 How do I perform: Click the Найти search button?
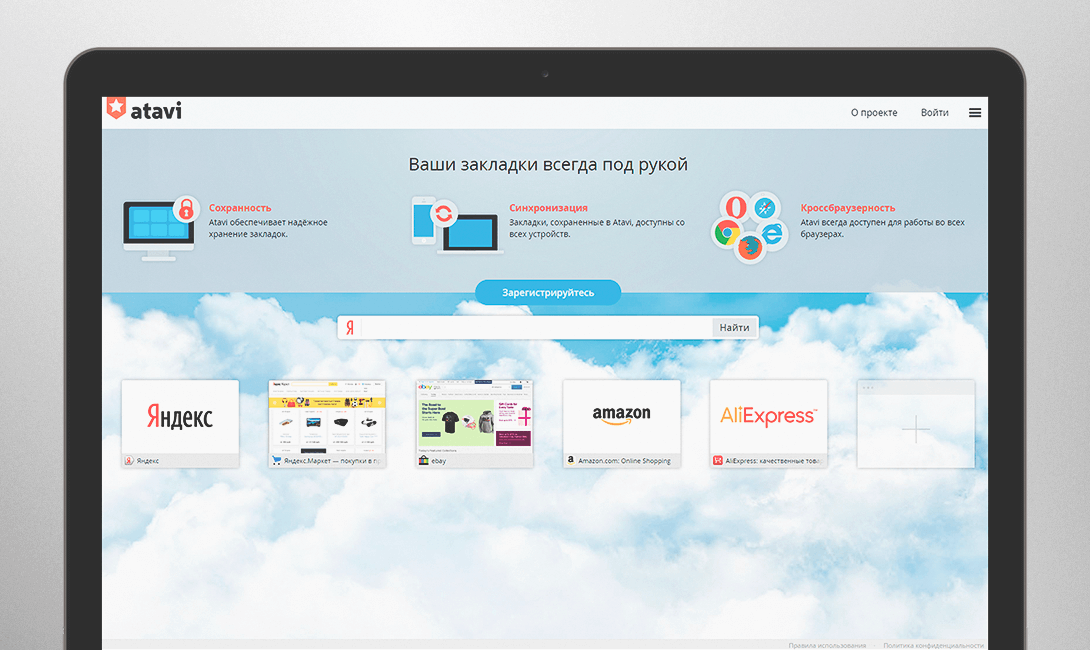pyautogui.click(x=734, y=327)
